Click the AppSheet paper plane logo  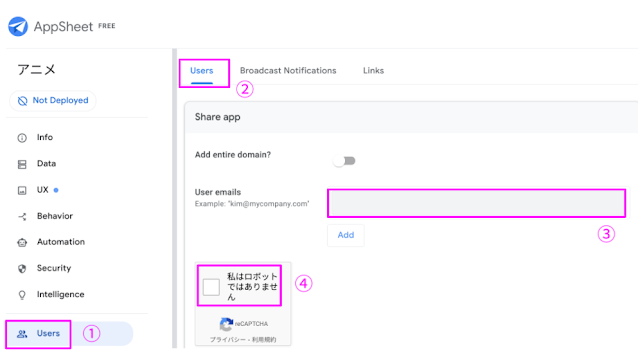tap(18, 26)
